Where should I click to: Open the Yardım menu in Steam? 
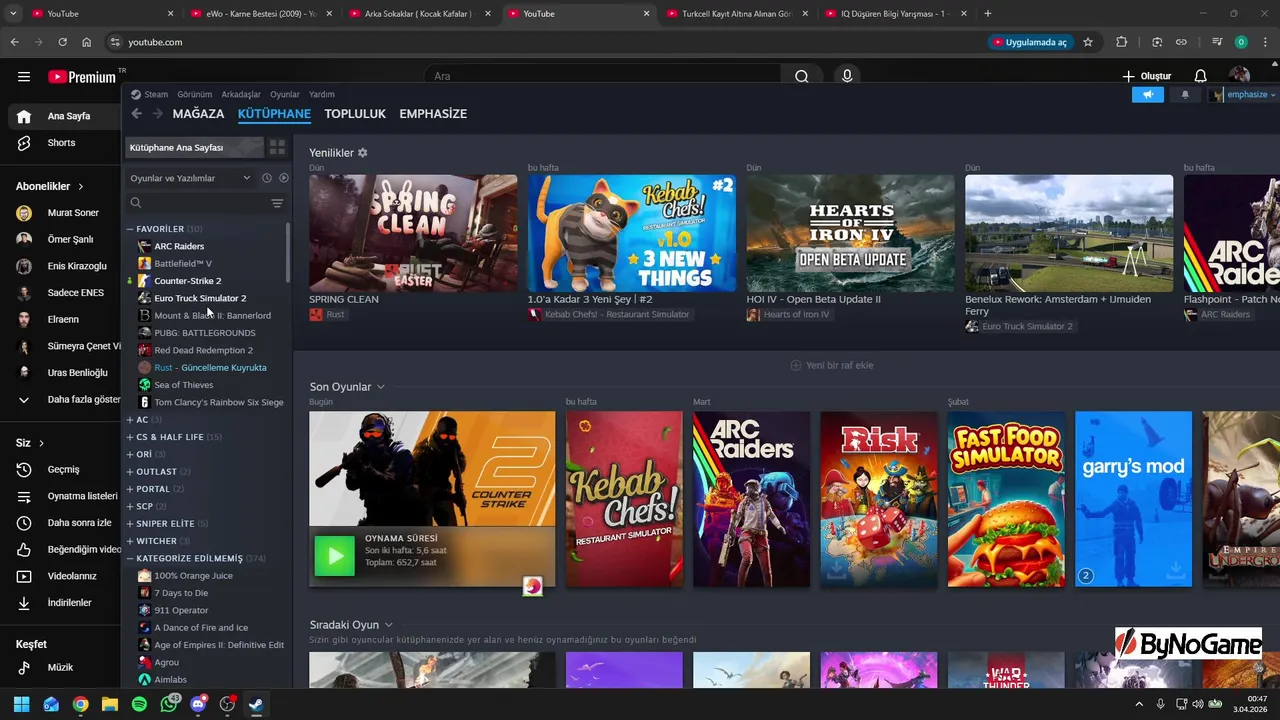pyautogui.click(x=322, y=94)
